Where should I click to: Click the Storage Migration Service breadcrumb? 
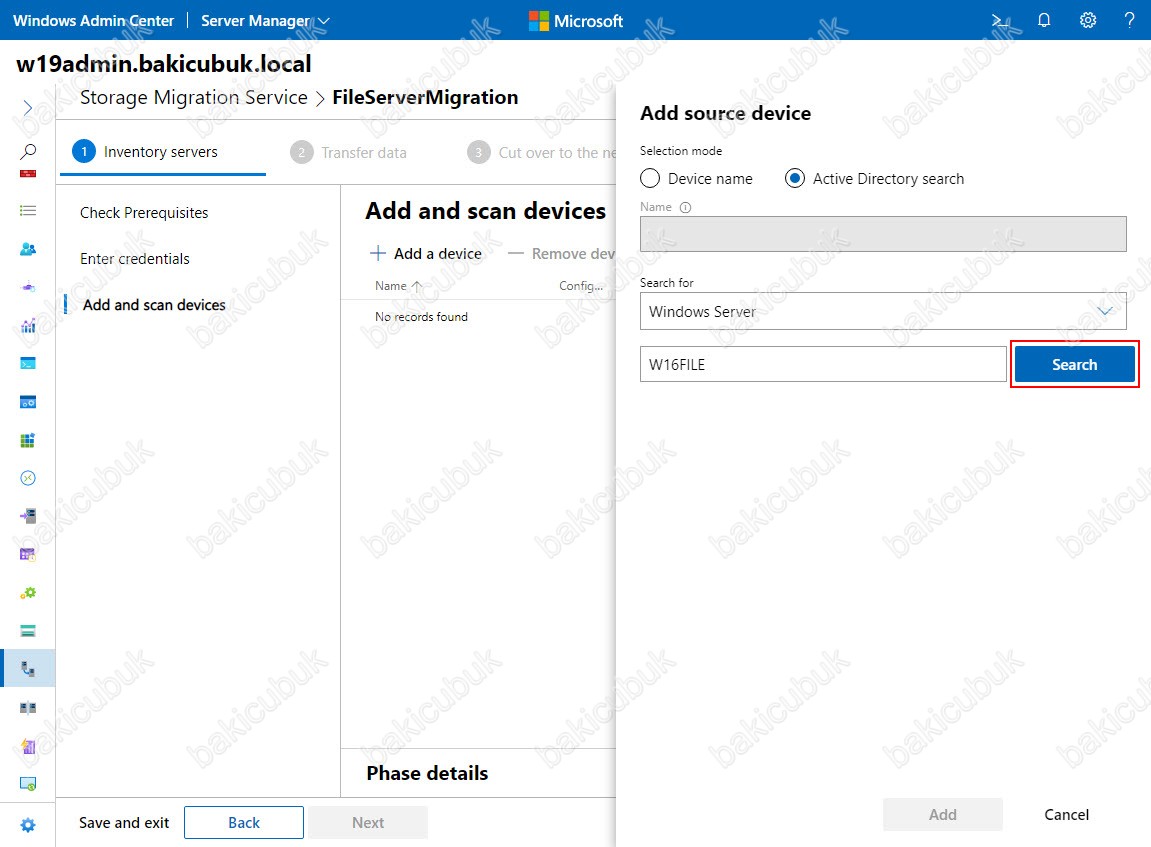point(194,98)
